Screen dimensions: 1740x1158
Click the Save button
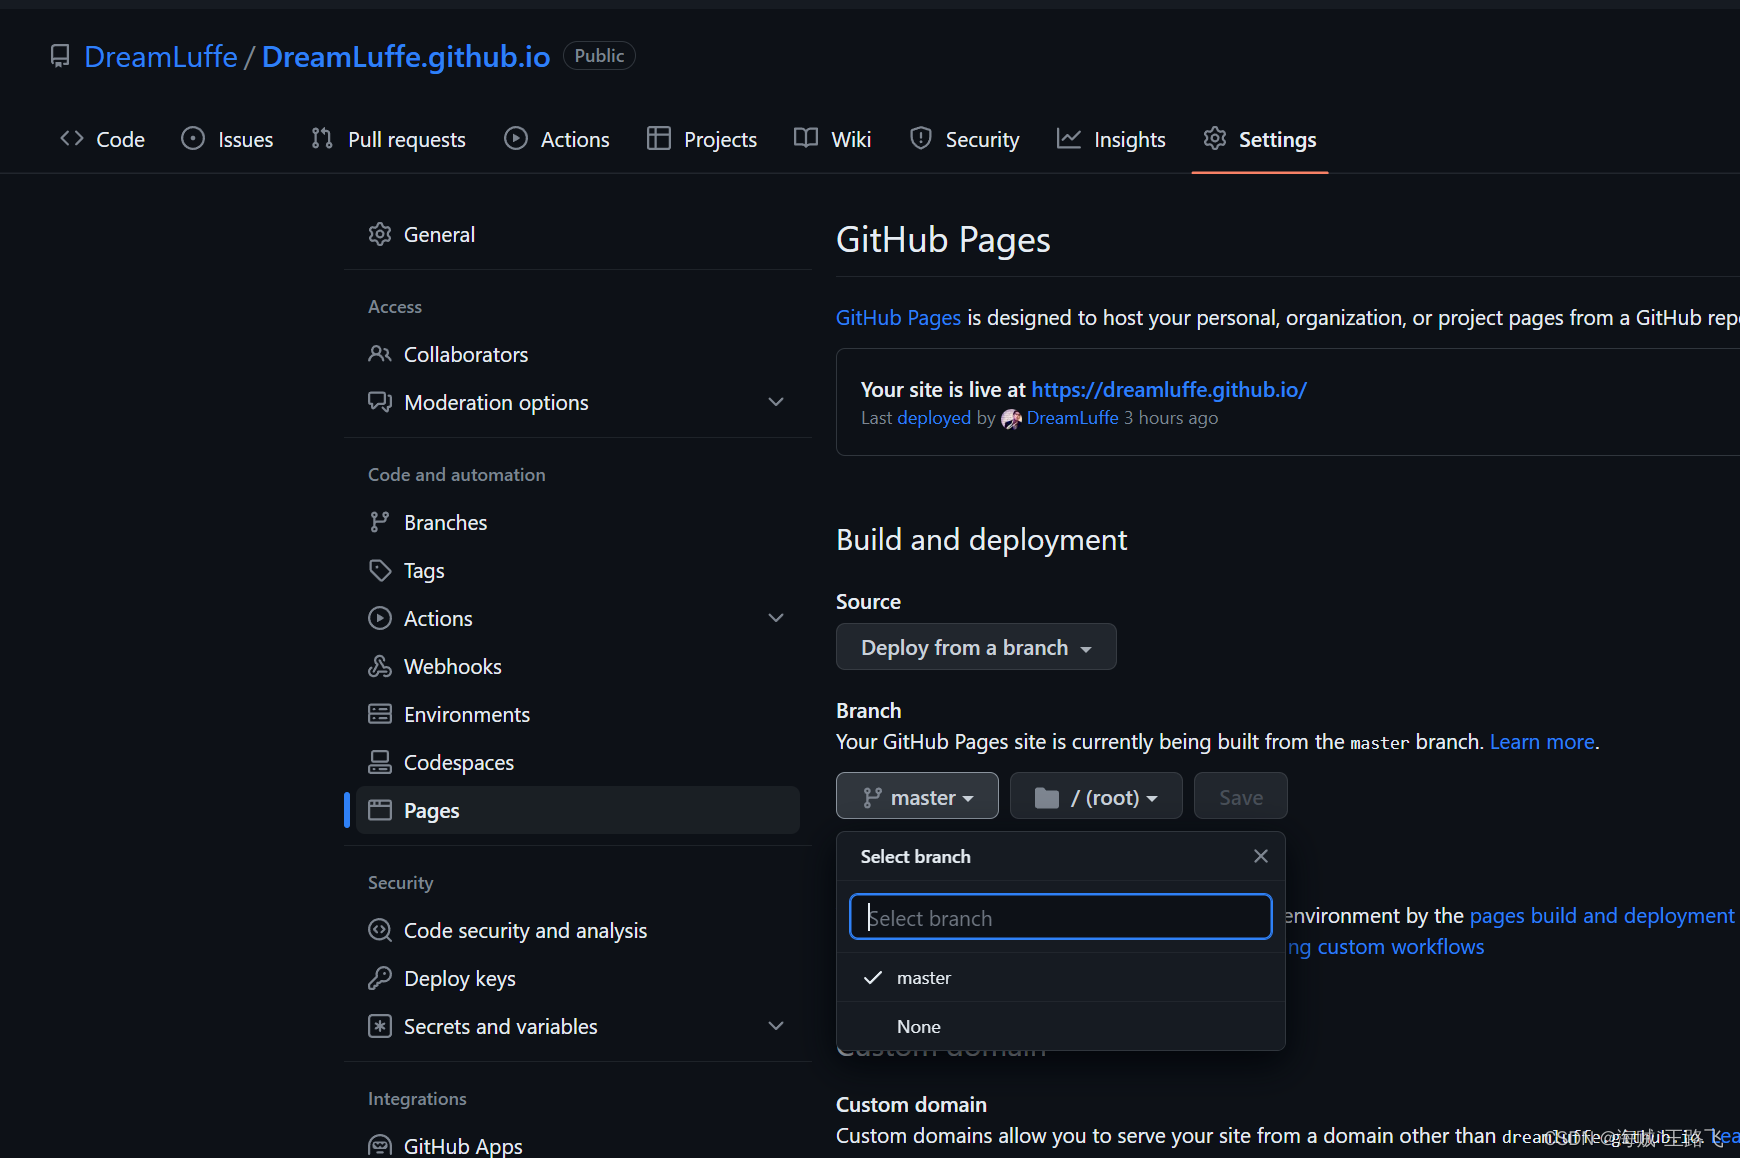(x=1240, y=798)
